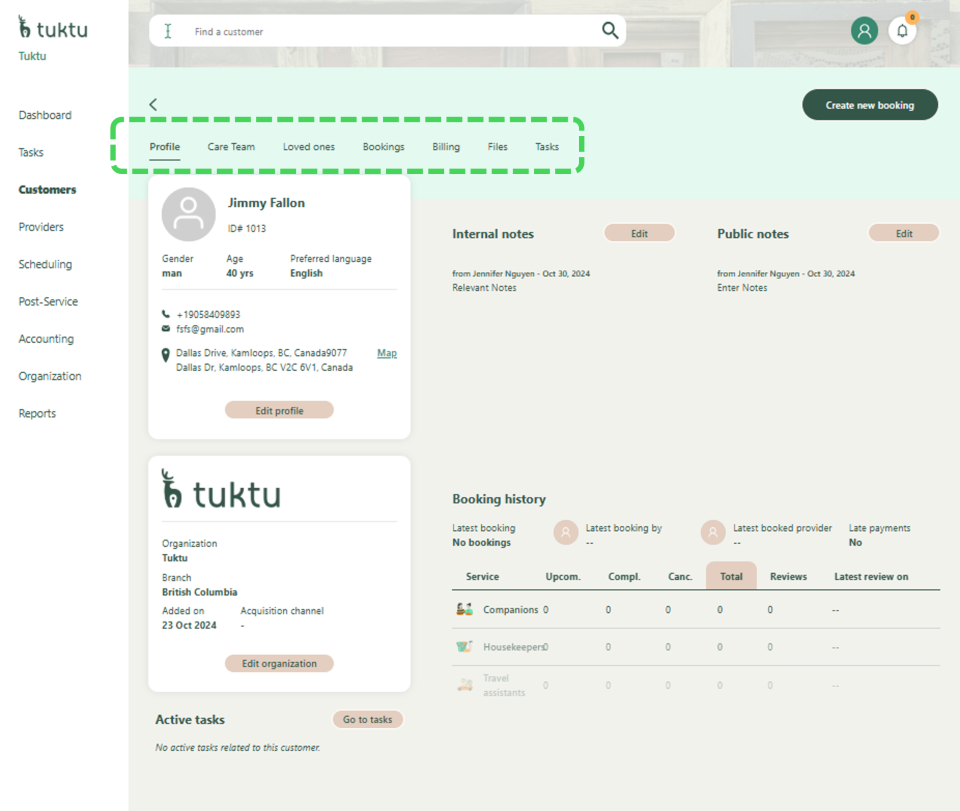Edit the Internal notes section
Image resolution: width=960 pixels, height=811 pixels.
[x=639, y=233]
